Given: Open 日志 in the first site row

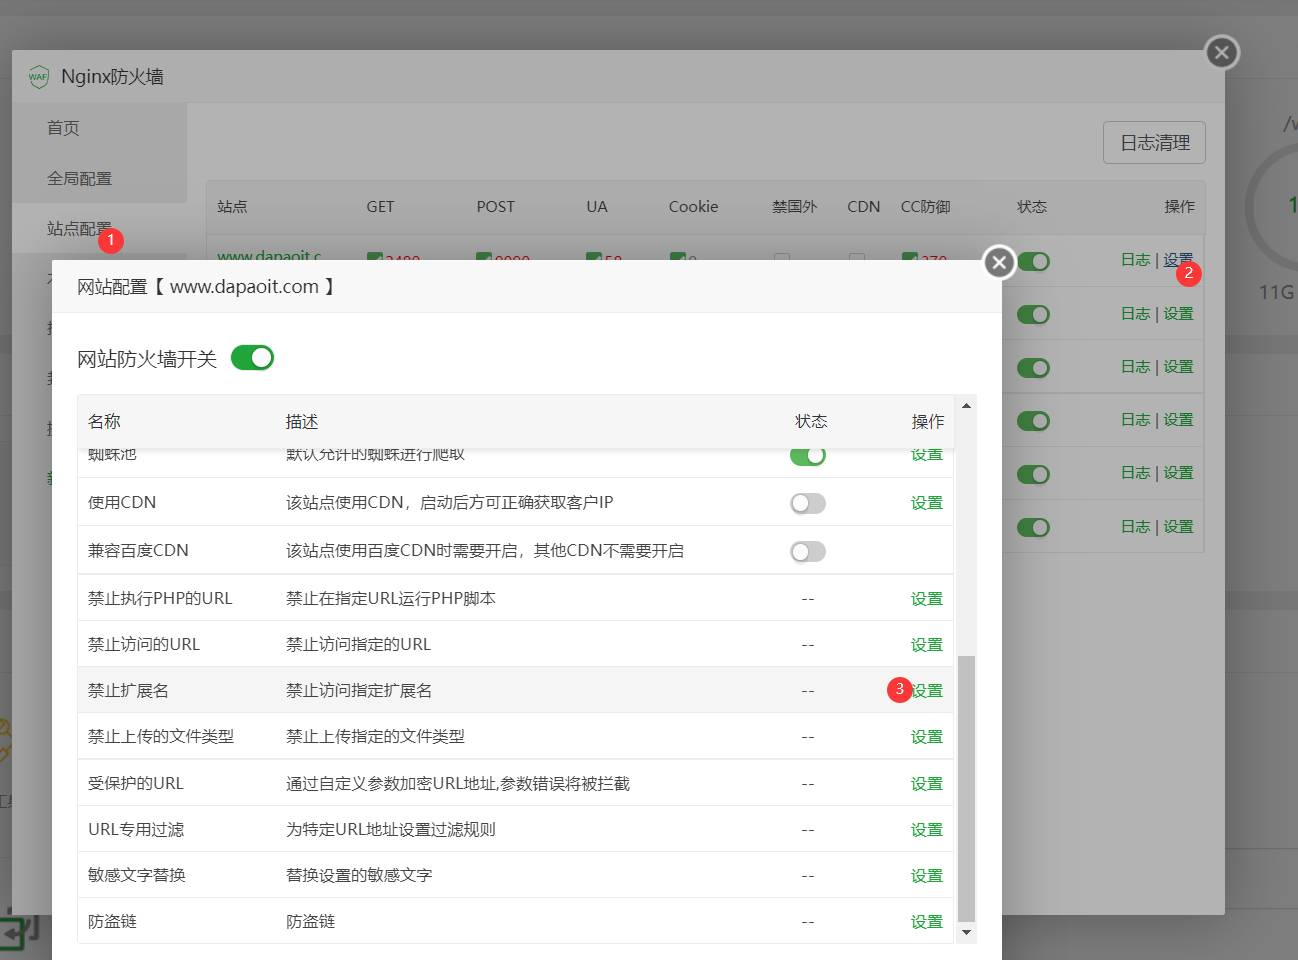Looking at the screenshot, I should tap(1135, 260).
